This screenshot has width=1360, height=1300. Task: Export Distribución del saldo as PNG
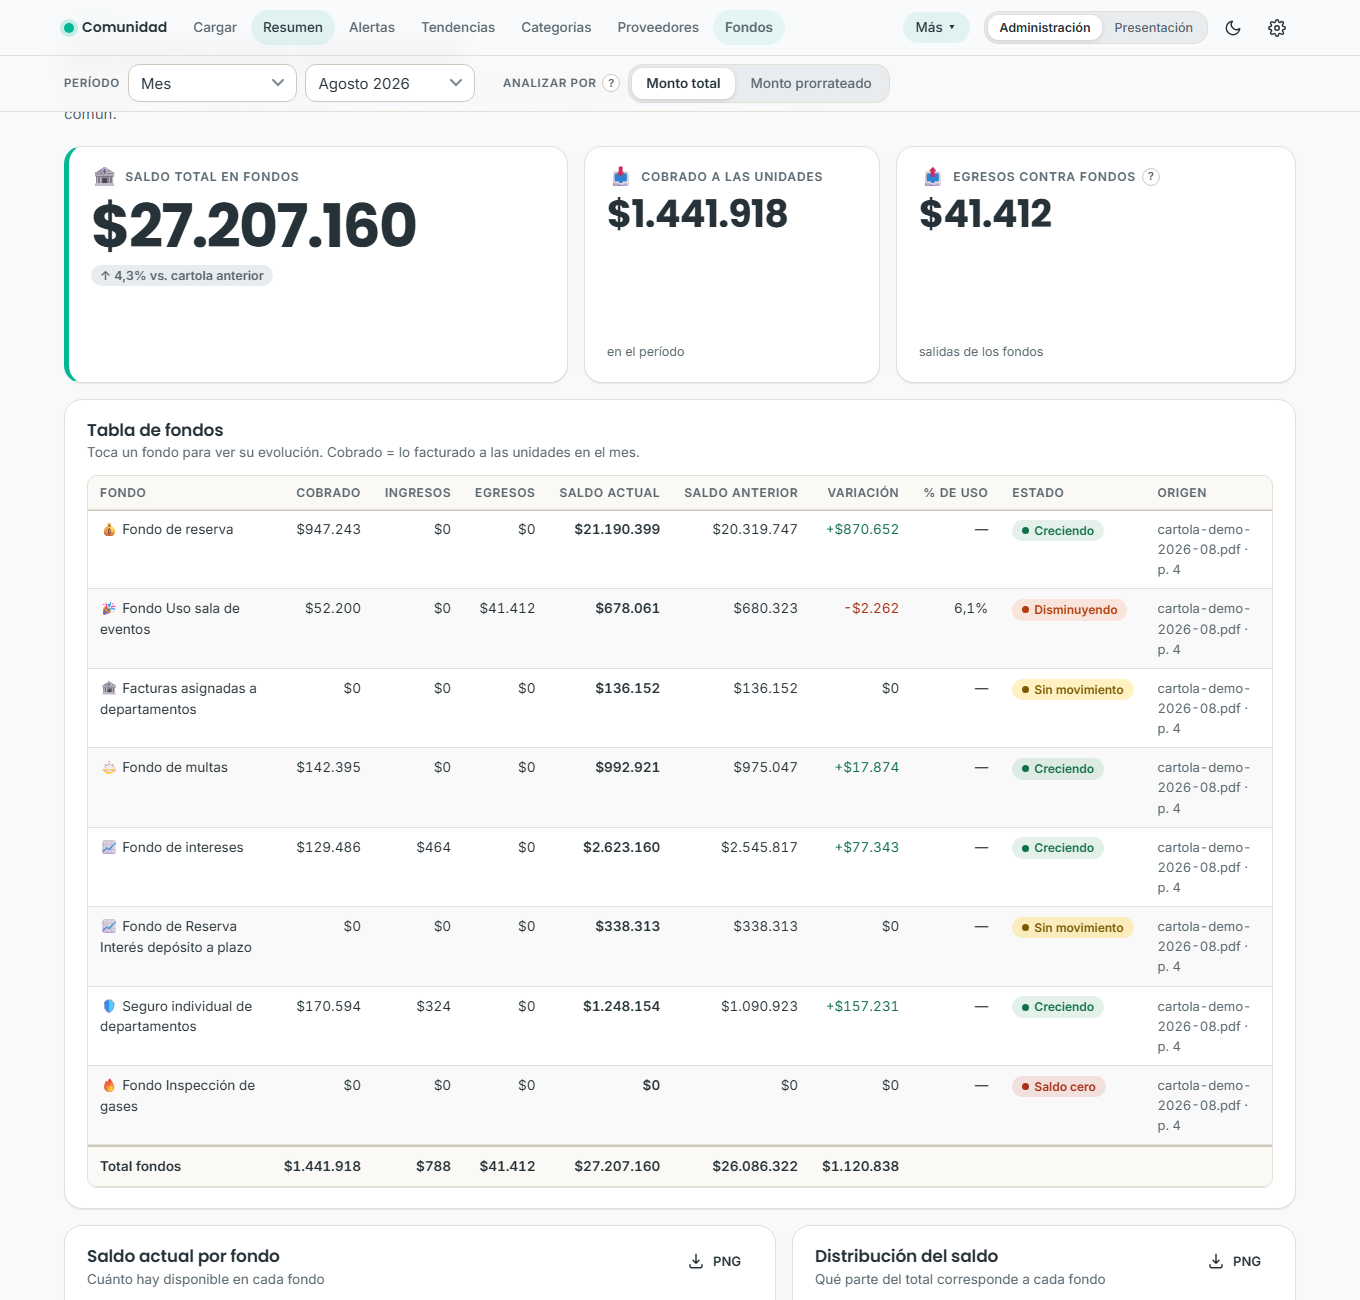pyautogui.click(x=1235, y=1262)
